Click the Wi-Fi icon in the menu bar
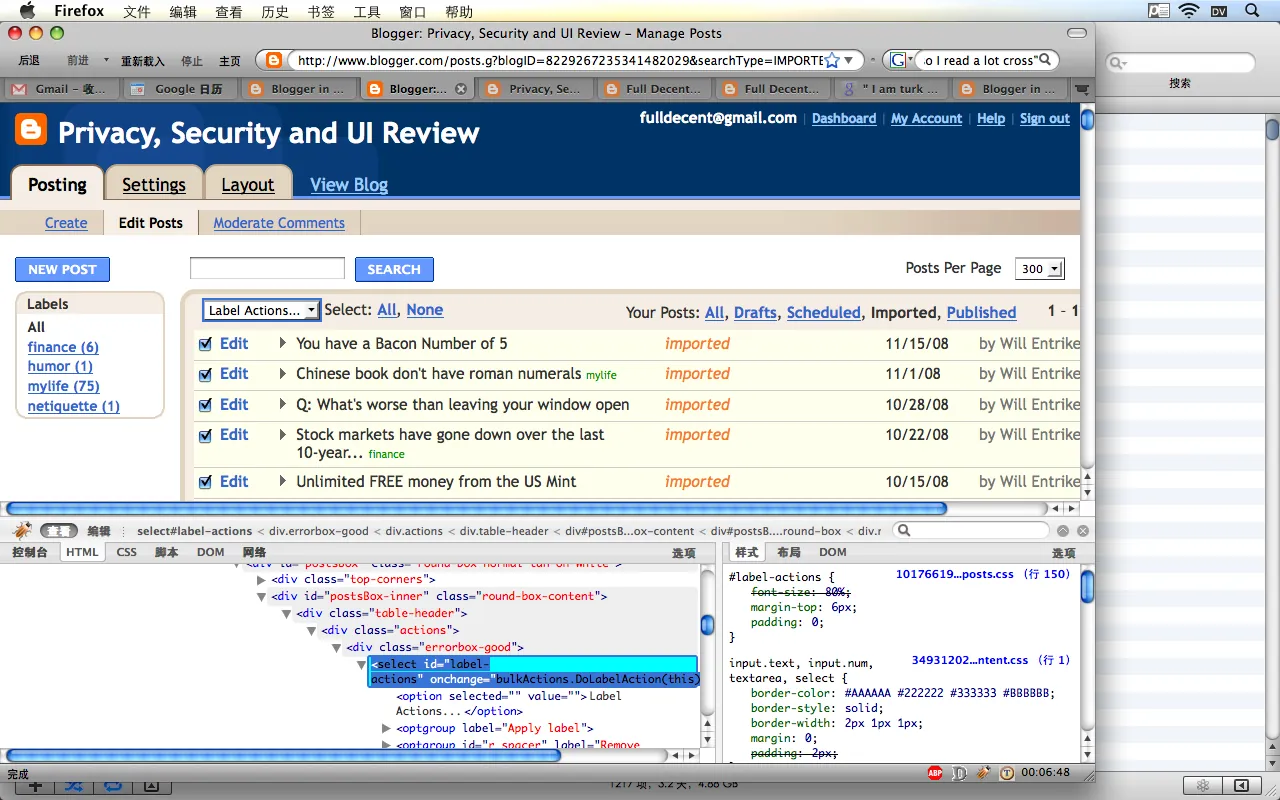1280x800 pixels. click(1189, 11)
